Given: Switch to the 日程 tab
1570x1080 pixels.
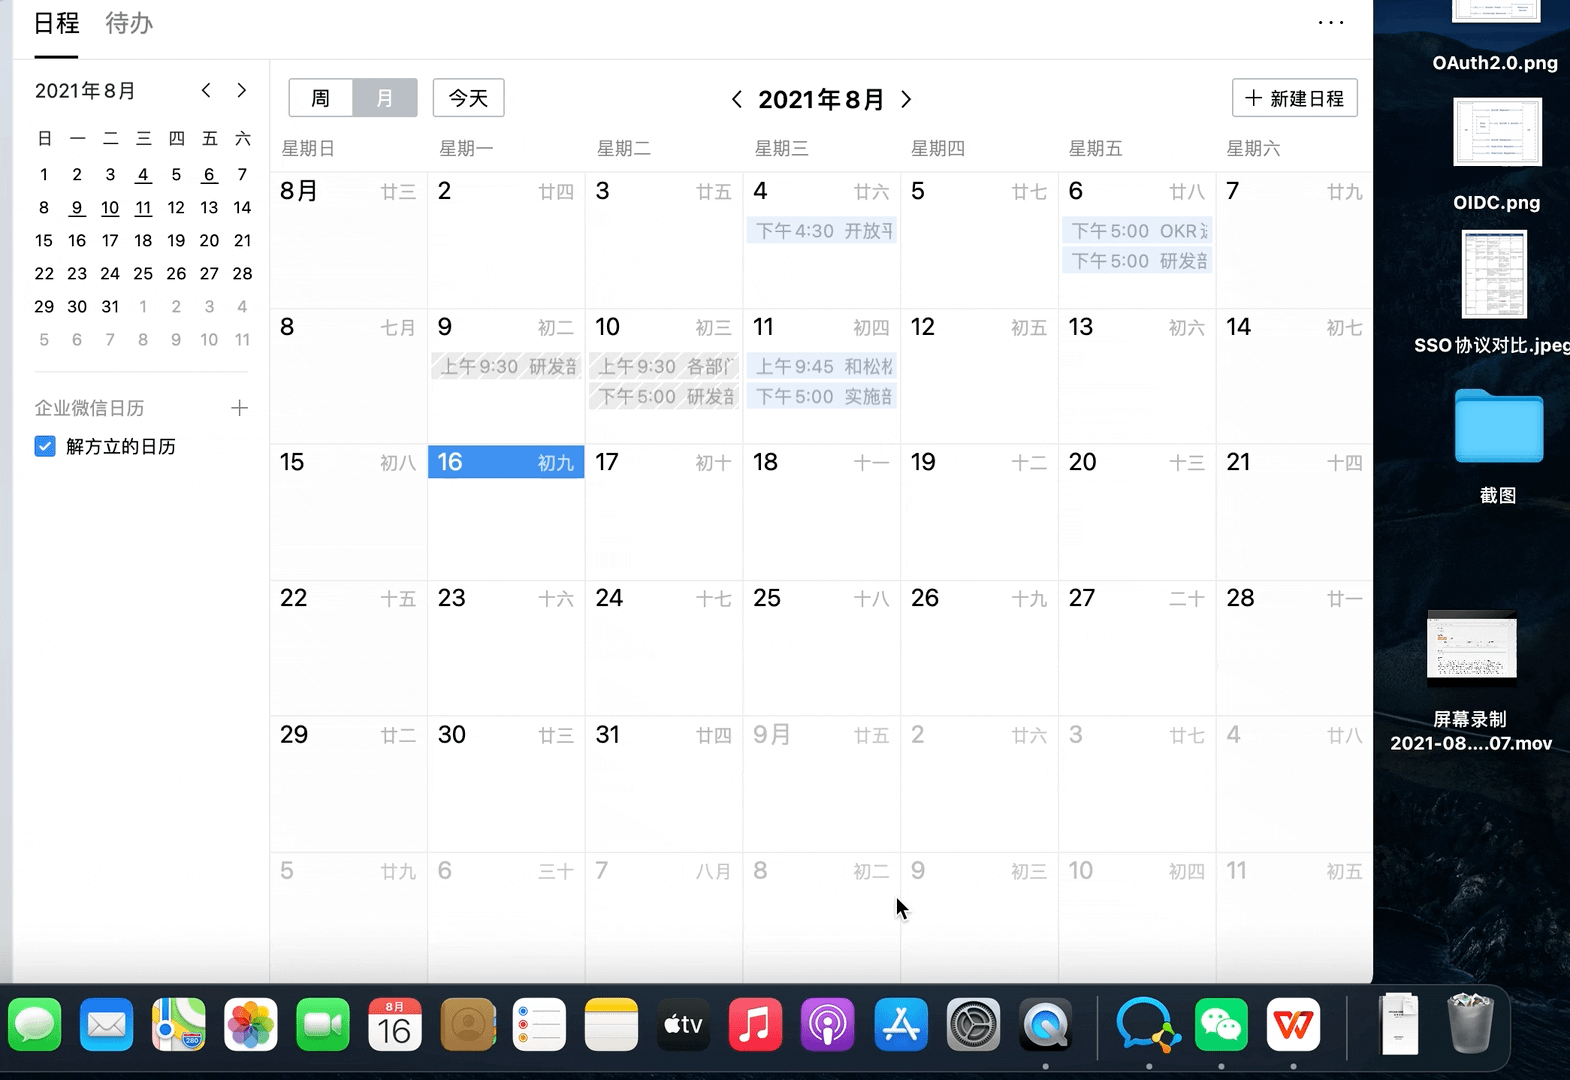Looking at the screenshot, I should 56,24.
